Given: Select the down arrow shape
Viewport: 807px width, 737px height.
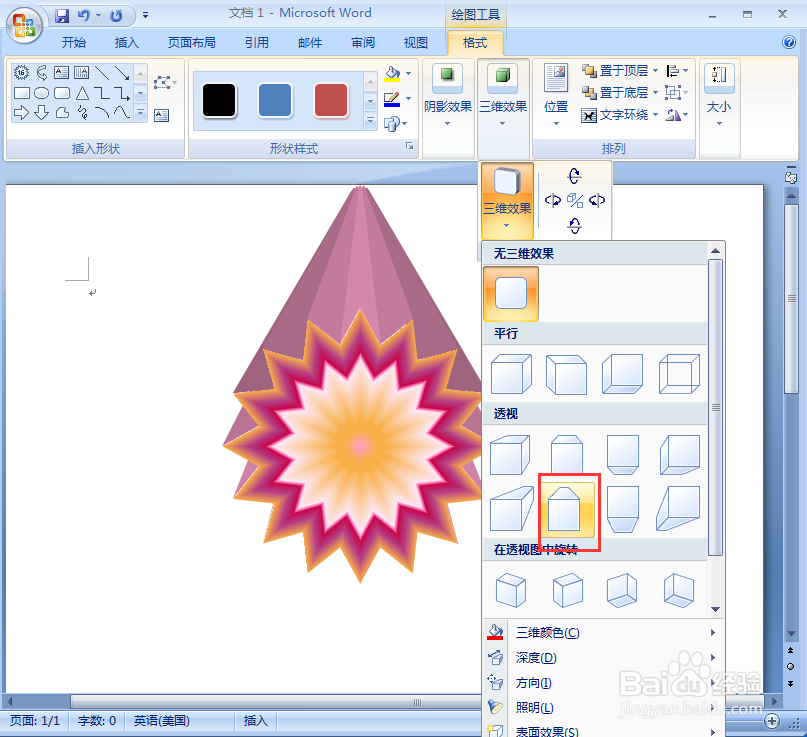Looking at the screenshot, I should [41, 112].
